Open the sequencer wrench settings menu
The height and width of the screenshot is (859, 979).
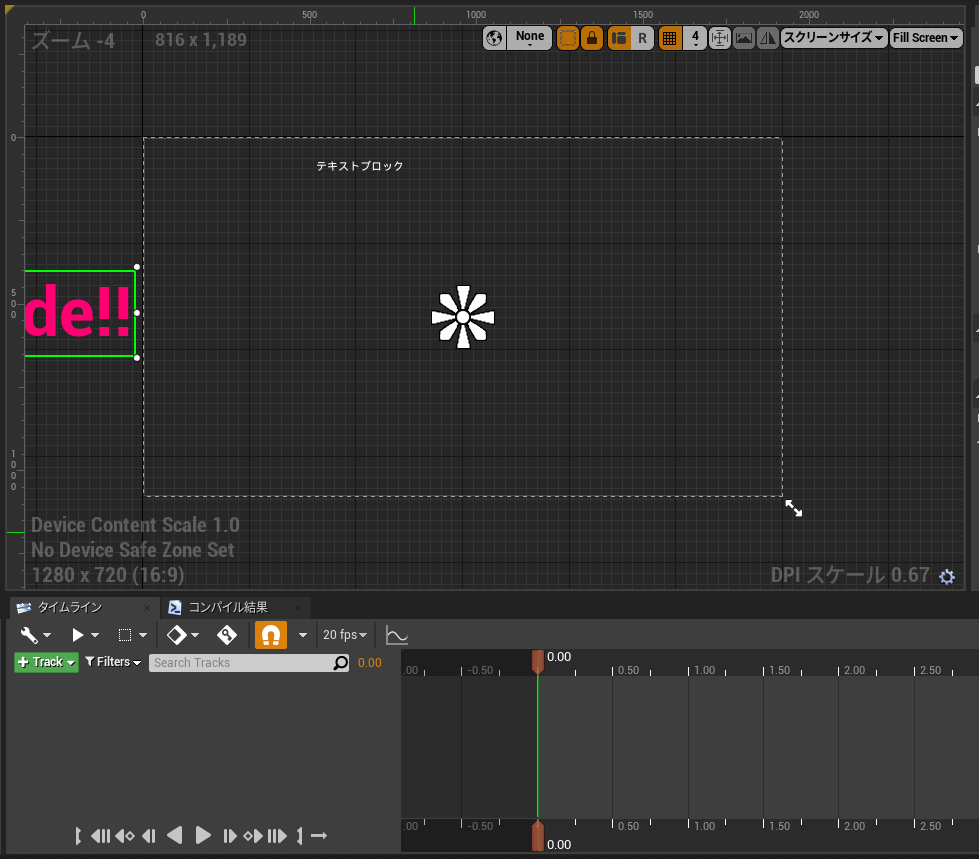(x=36, y=635)
